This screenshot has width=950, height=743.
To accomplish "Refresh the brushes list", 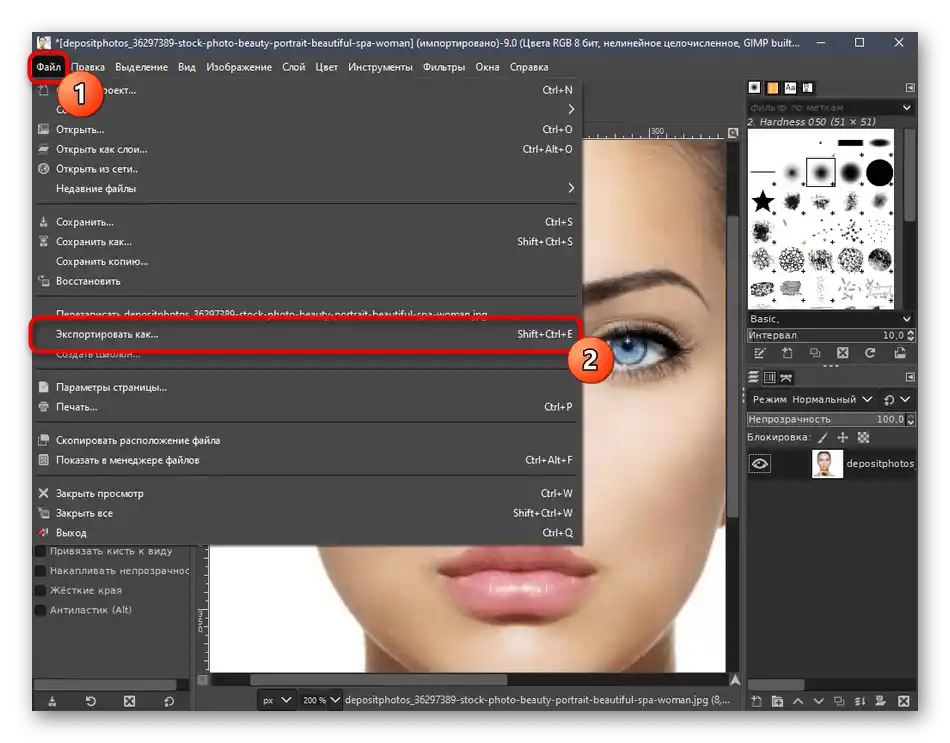I will (870, 353).
